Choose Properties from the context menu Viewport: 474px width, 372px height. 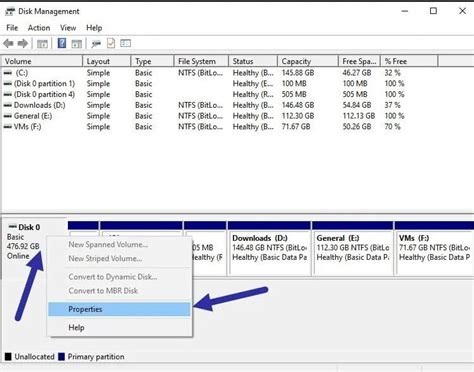(119, 309)
